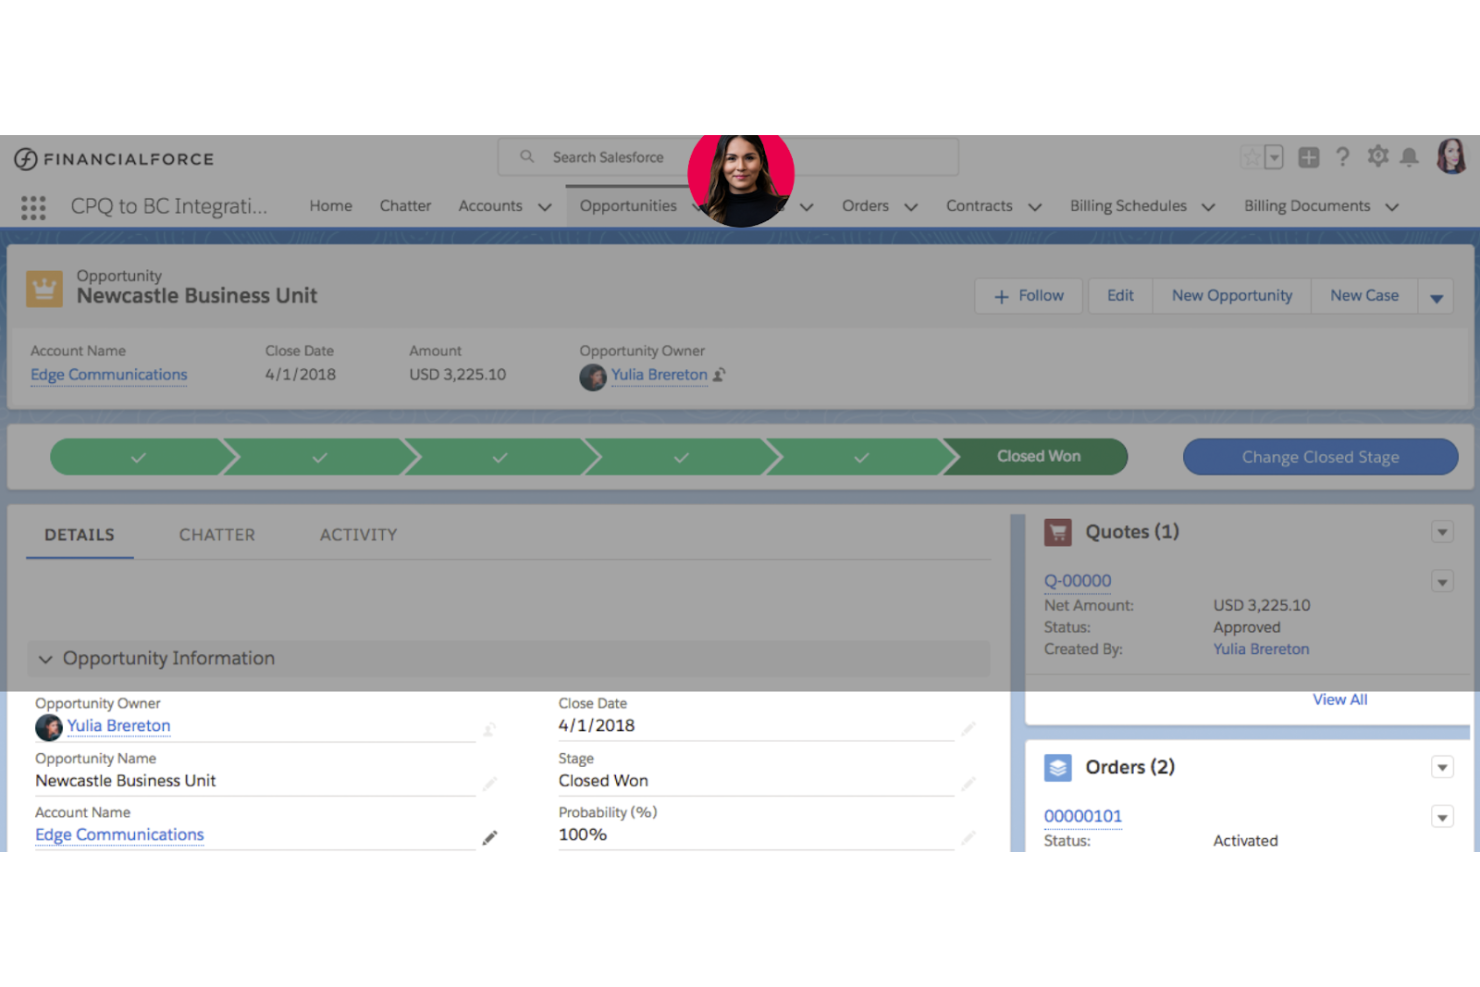Image resolution: width=1480 pixels, height=987 pixels.
Task: Click the Quotes cart icon
Action: 1058,532
